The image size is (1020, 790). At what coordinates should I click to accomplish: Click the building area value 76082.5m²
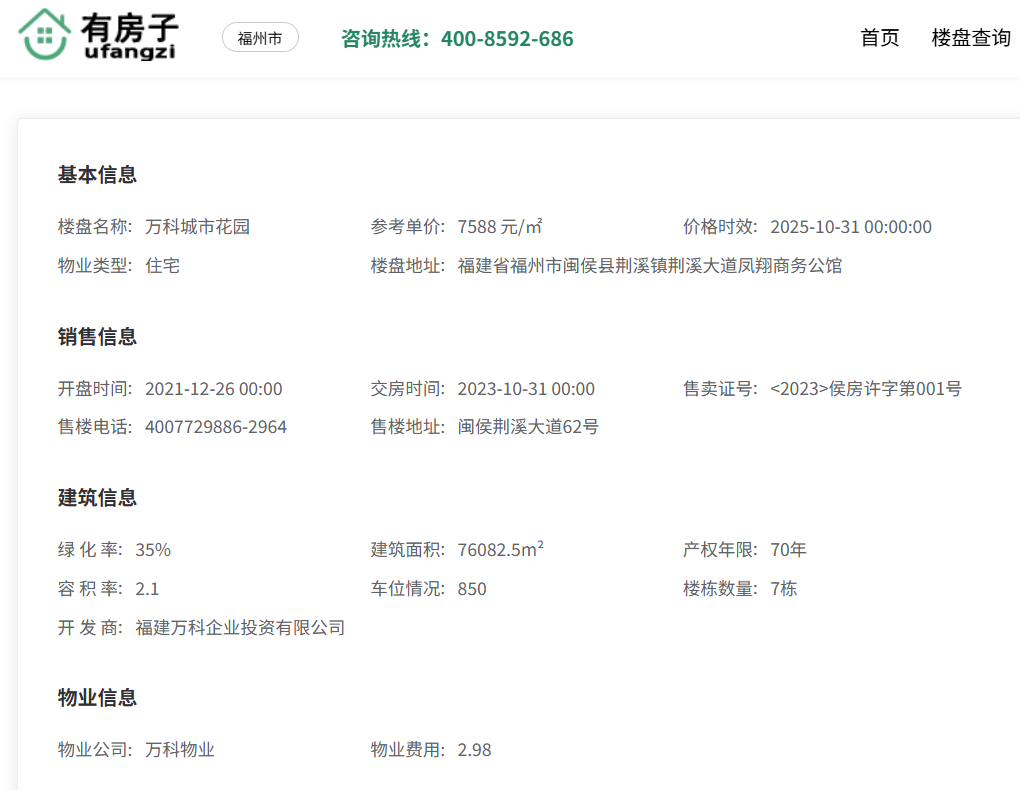(x=500, y=550)
